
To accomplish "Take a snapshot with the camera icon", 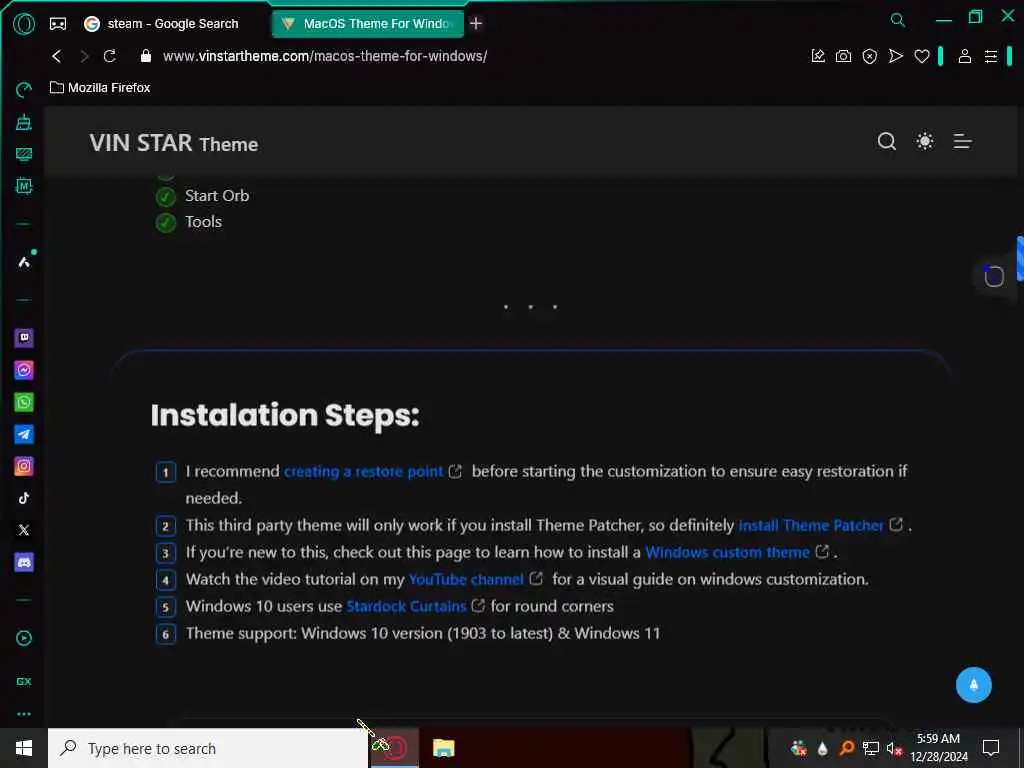I will click(843, 56).
